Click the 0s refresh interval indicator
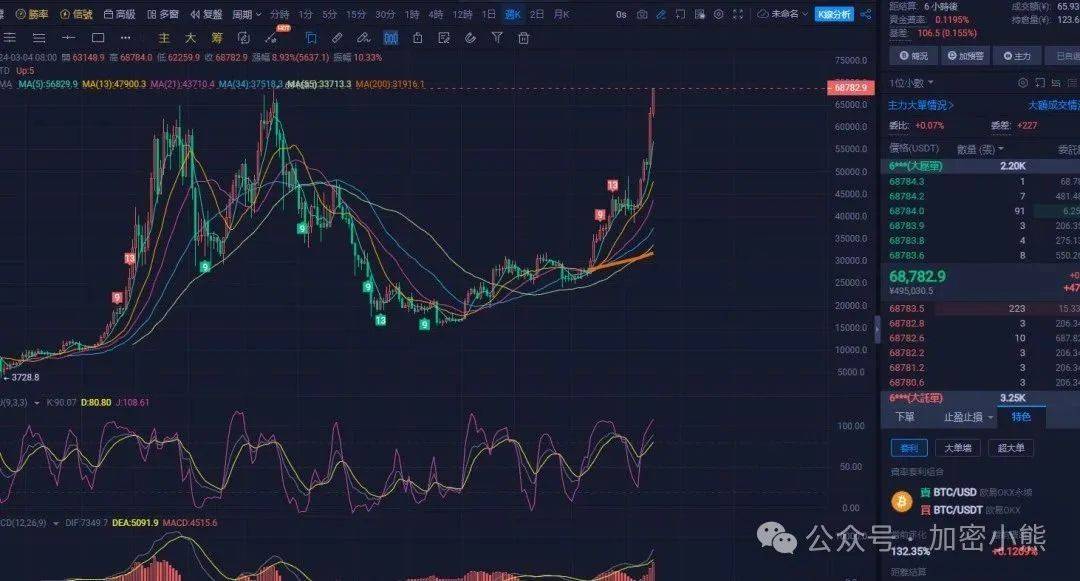Image resolution: width=1080 pixels, height=581 pixels. [x=621, y=14]
